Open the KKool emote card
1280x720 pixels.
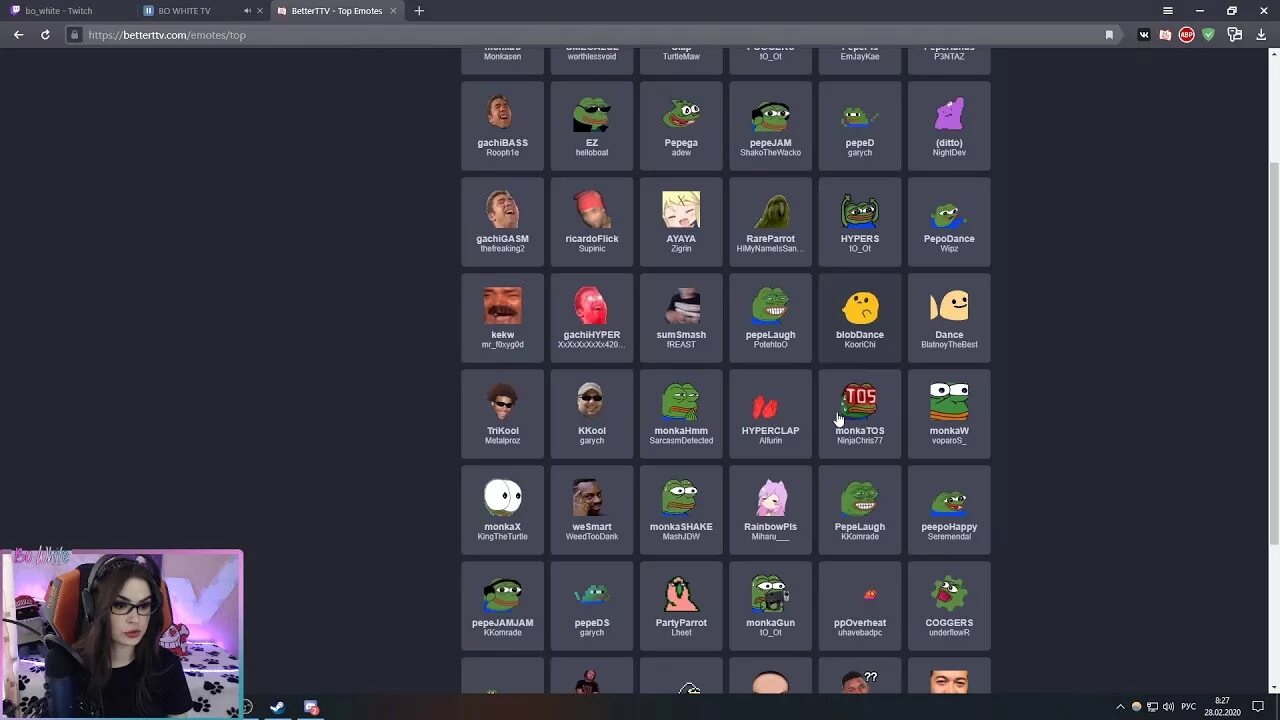coord(592,414)
